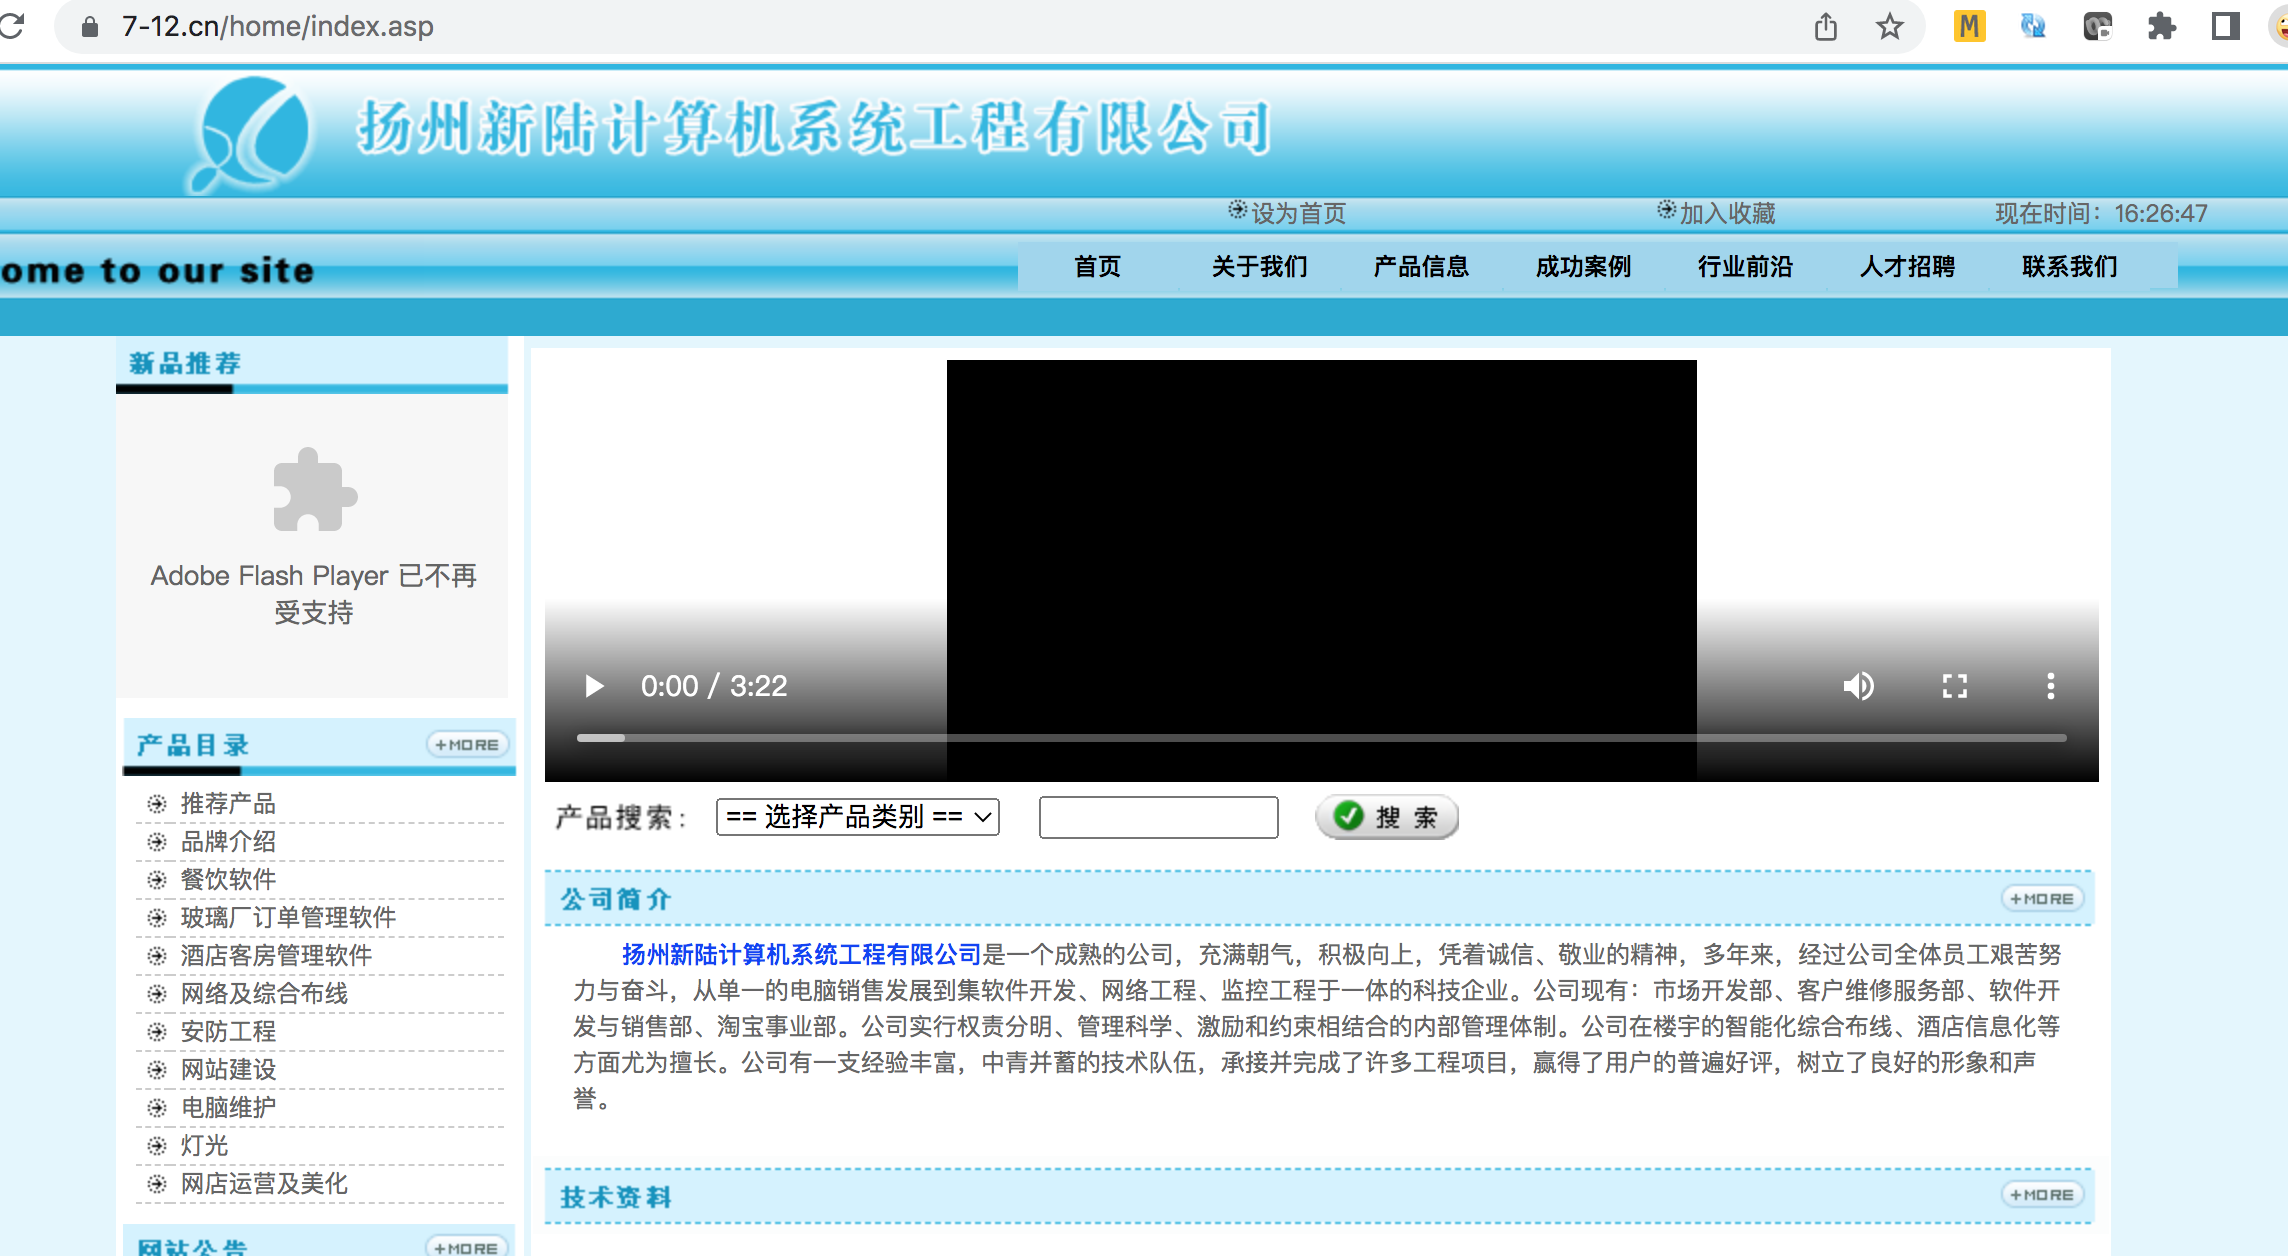
Task: Bookmark page with star icon
Action: coord(1889,27)
